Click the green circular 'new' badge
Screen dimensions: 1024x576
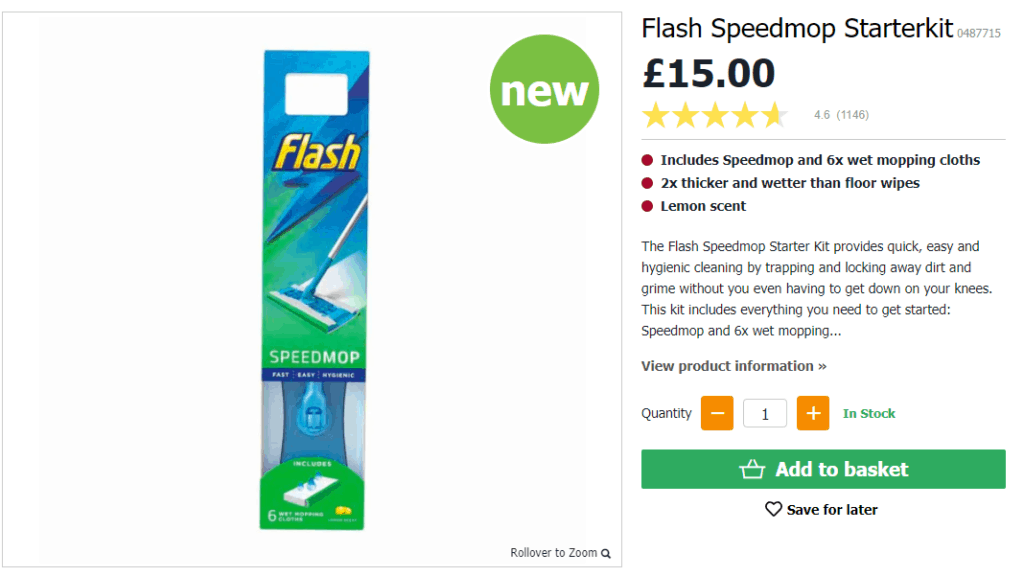click(544, 89)
